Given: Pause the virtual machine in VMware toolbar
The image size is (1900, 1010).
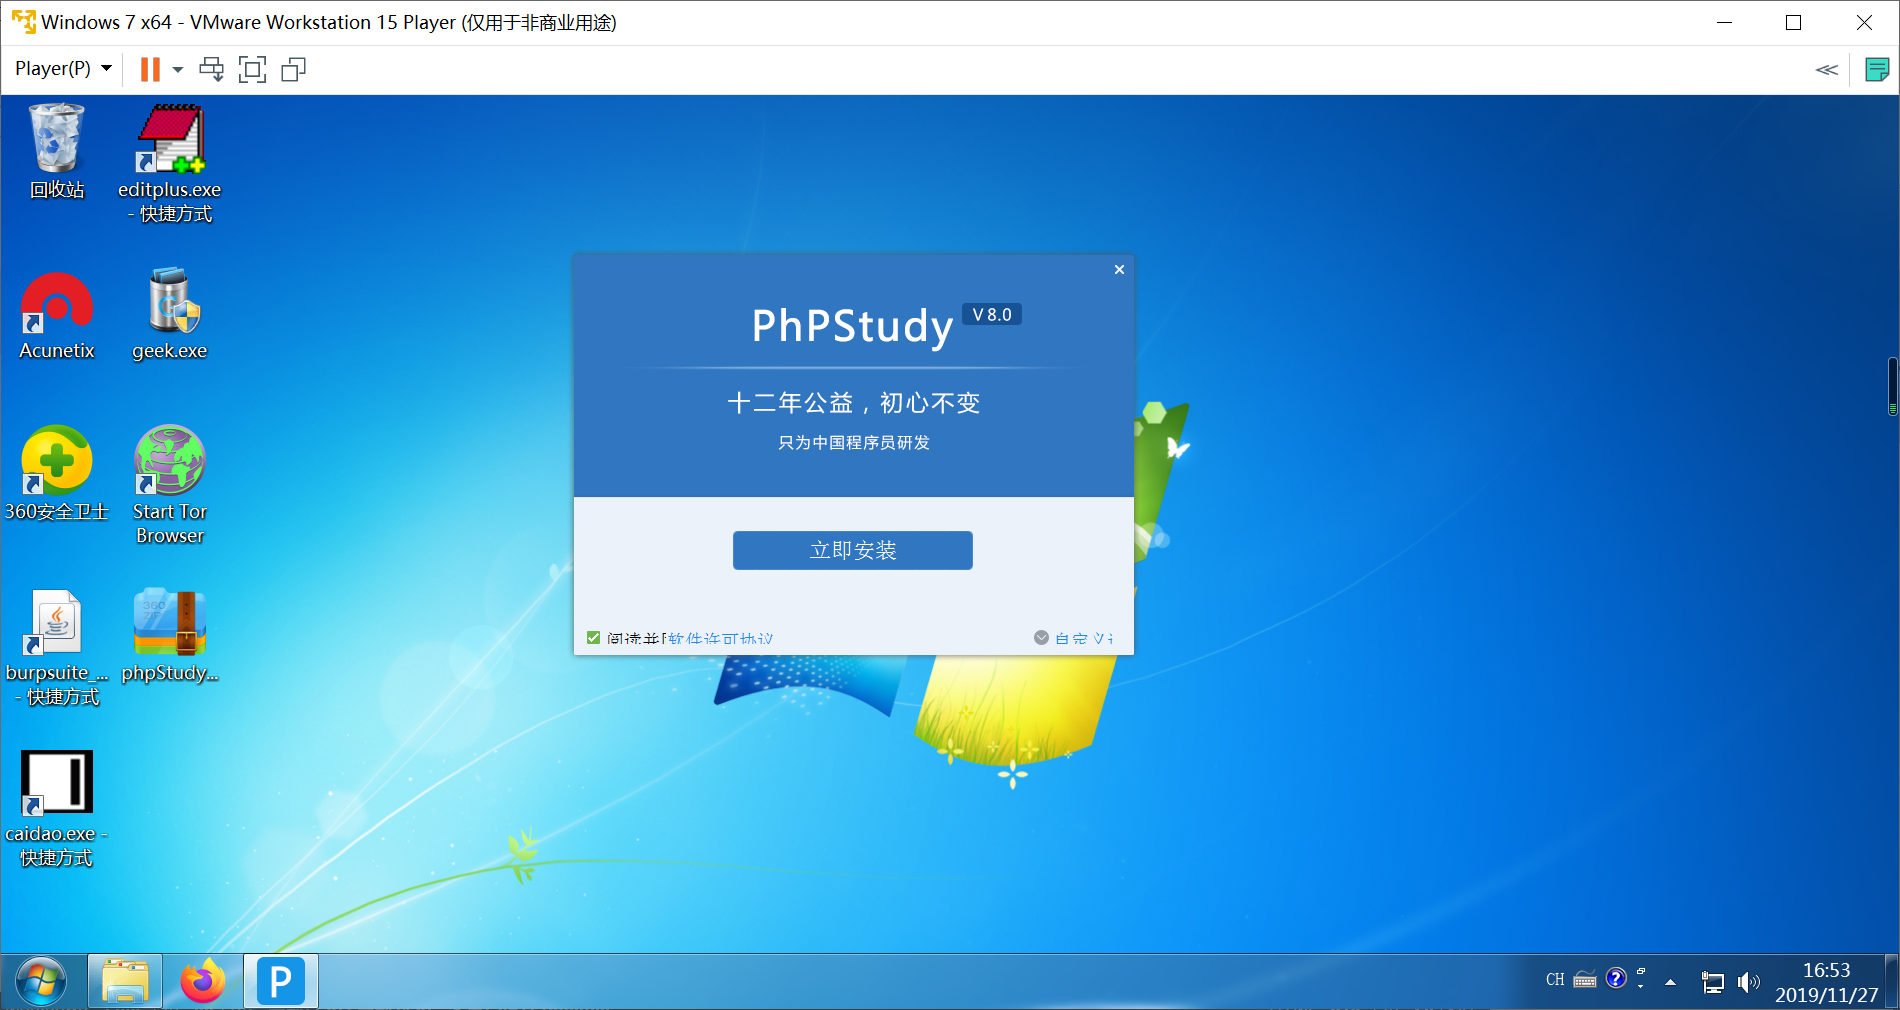Looking at the screenshot, I should point(150,69).
